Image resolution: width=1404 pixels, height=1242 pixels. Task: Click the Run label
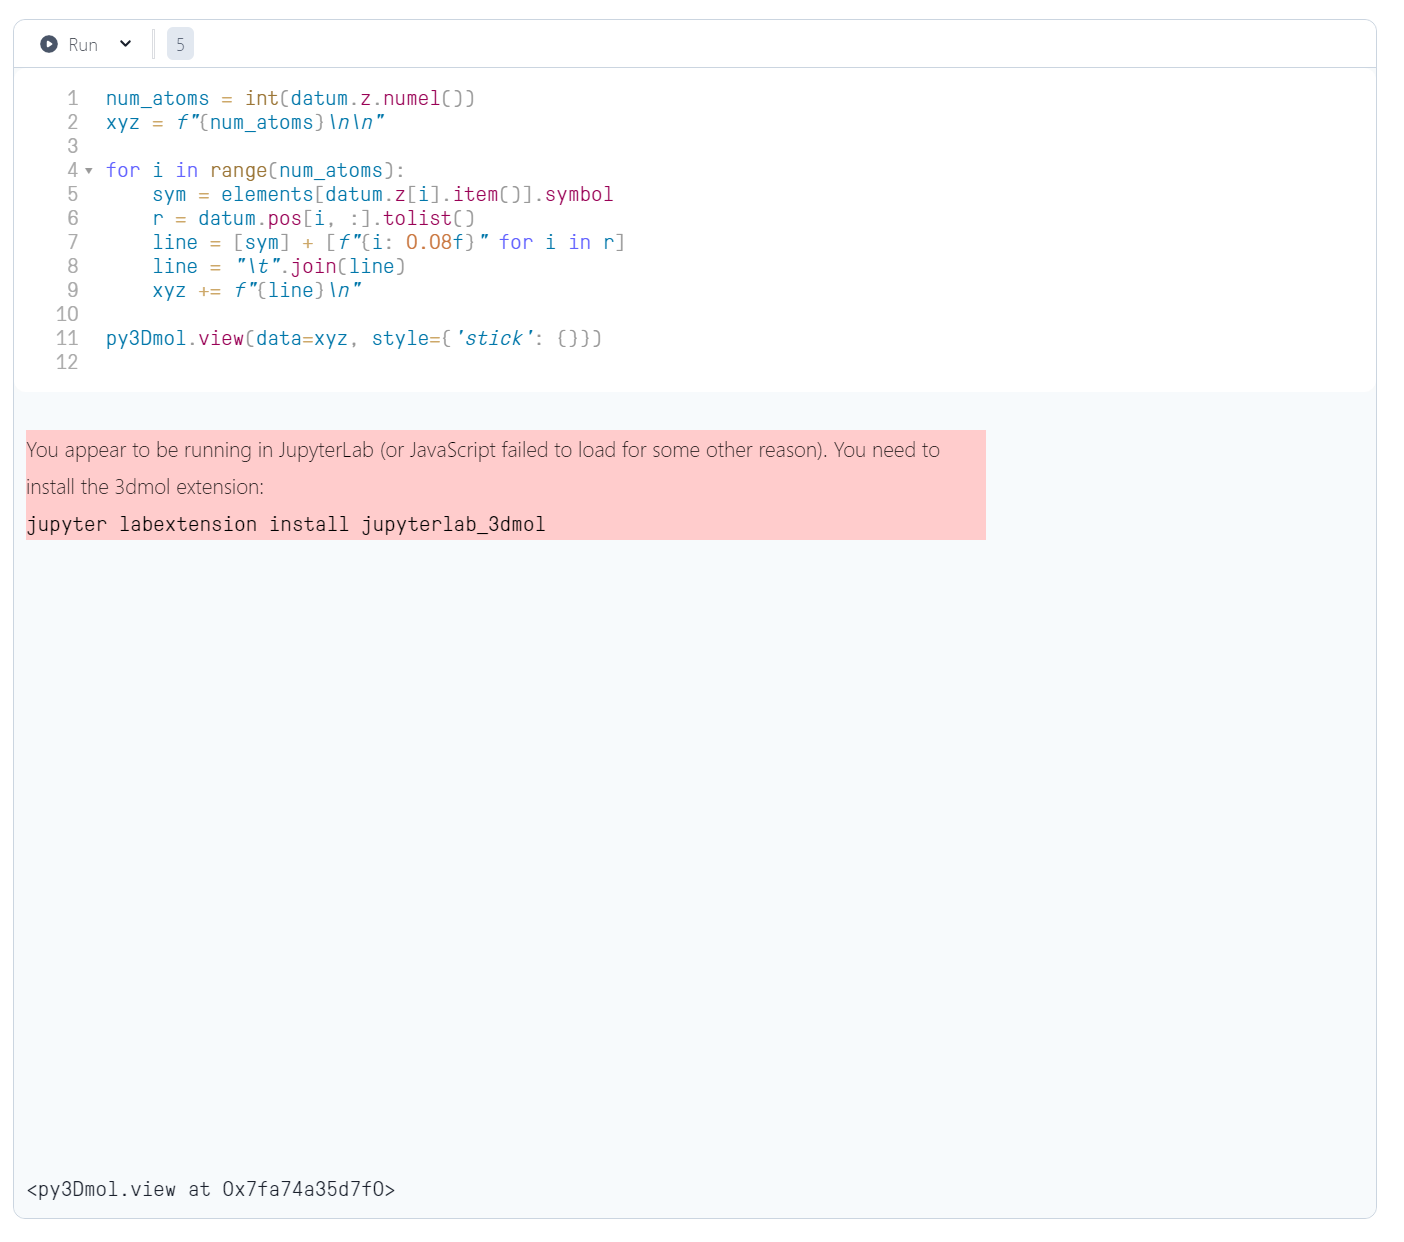pos(82,43)
